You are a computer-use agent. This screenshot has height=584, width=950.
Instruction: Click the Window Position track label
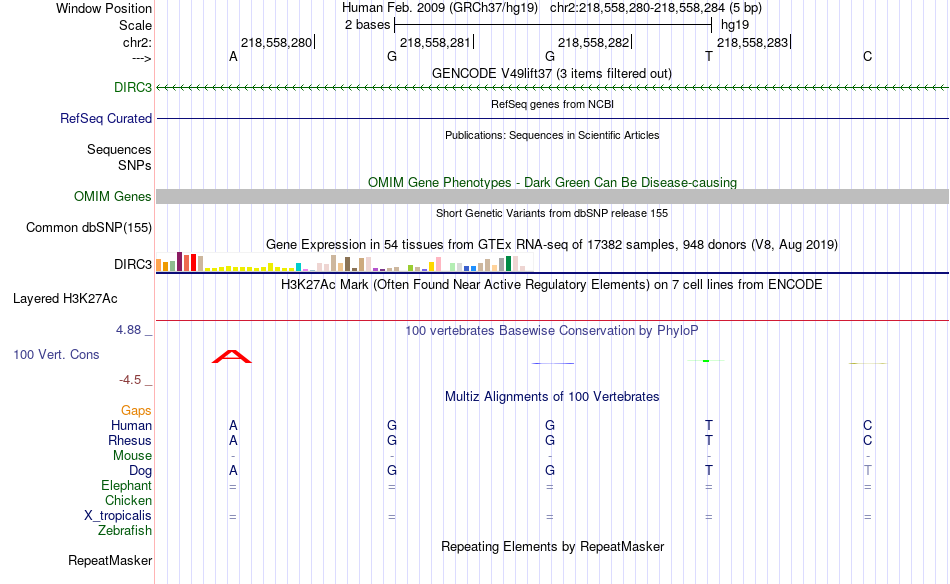click(104, 8)
